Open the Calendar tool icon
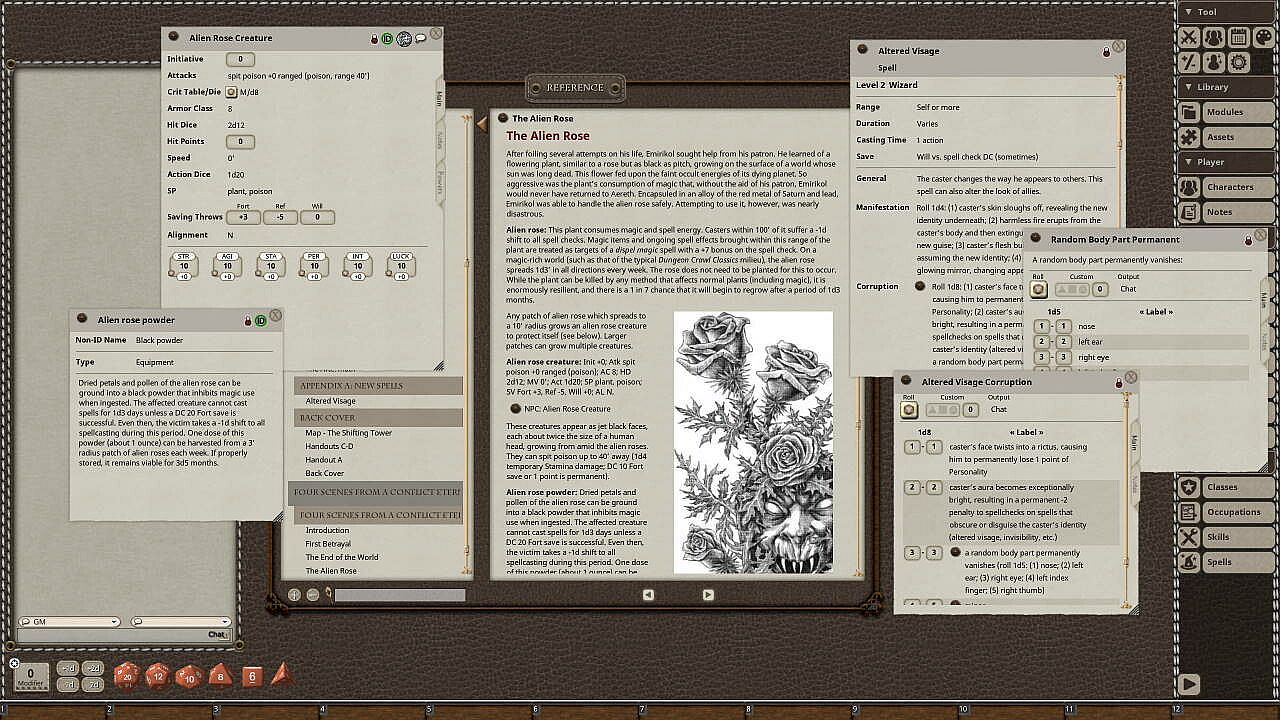The height and width of the screenshot is (720, 1280). (x=1239, y=37)
